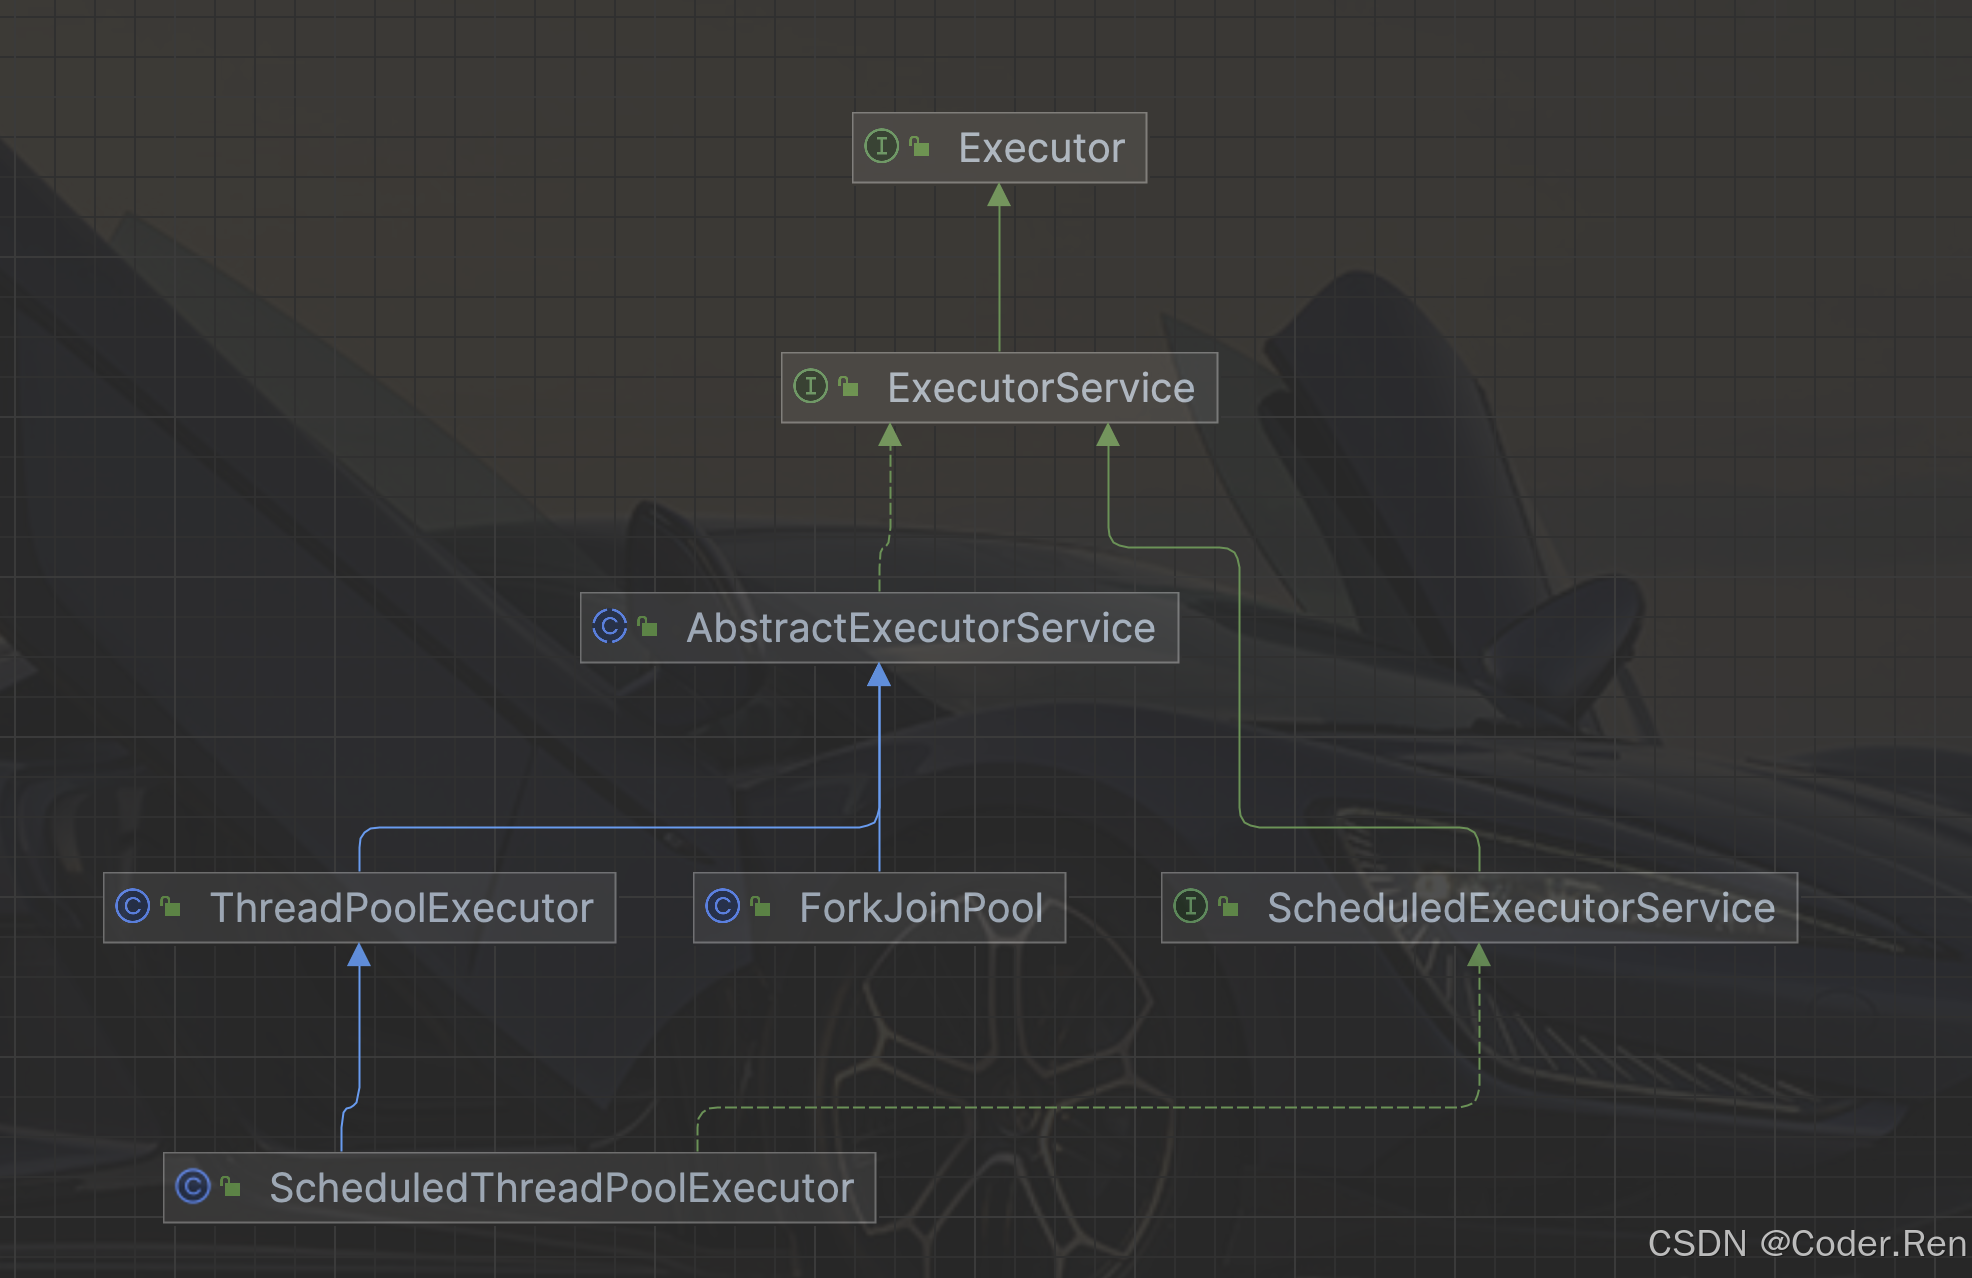Select the ForkJoinPool class node
This screenshot has height=1278, width=1972.
coord(879,908)
